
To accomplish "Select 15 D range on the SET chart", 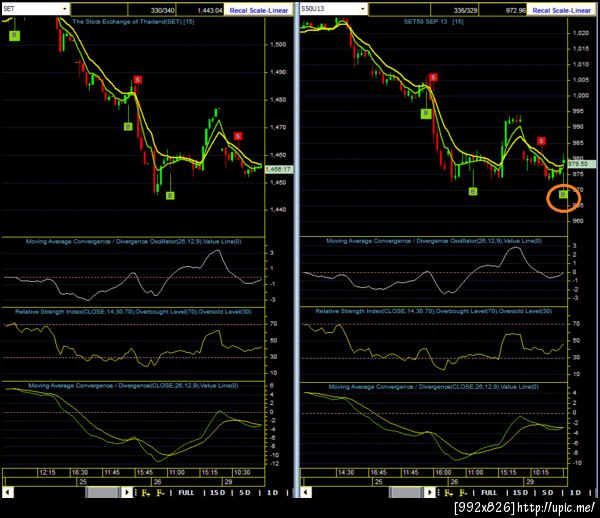I will point(217,493).
